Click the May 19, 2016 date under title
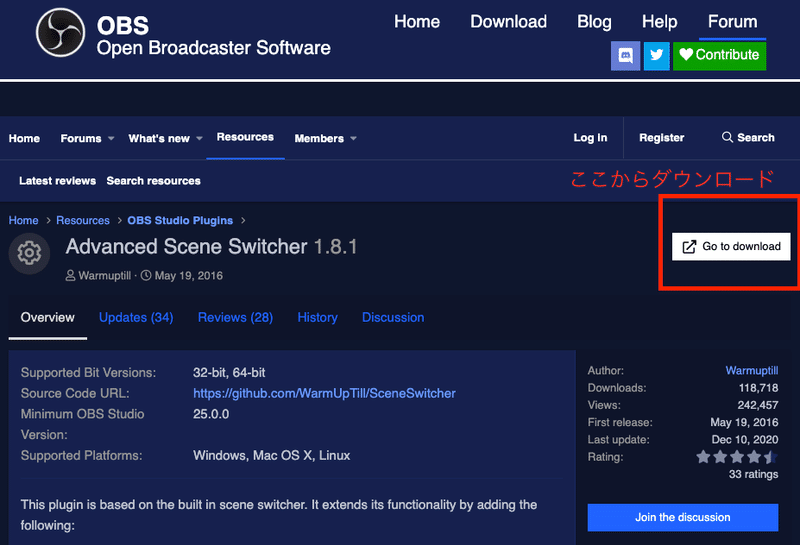Image resolution: width=800 pixels, height=545 pixels. coord(189,276)
